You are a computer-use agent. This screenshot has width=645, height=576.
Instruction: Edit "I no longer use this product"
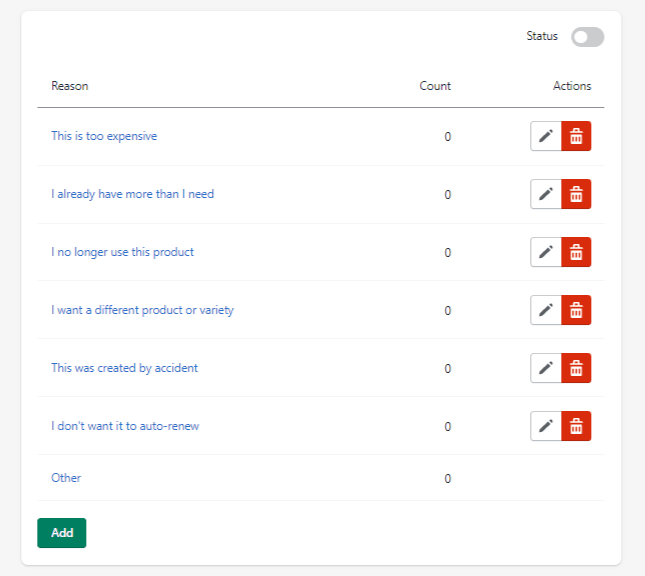pos(545,252)
